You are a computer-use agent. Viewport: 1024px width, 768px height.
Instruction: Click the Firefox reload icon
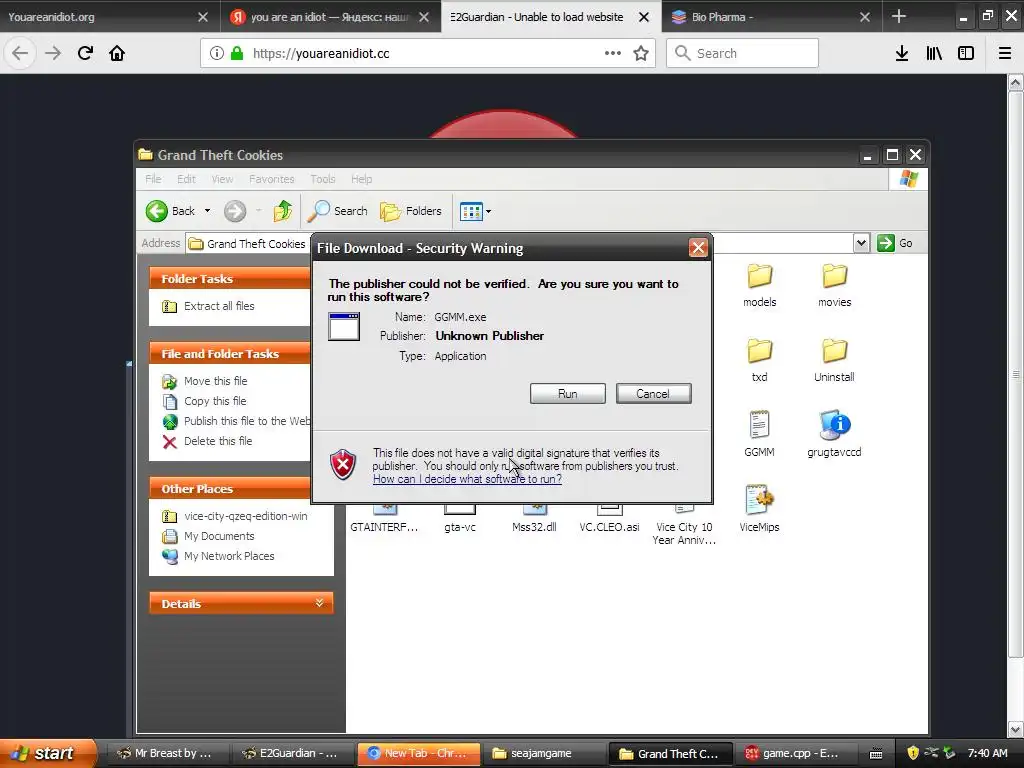(85, 53)
